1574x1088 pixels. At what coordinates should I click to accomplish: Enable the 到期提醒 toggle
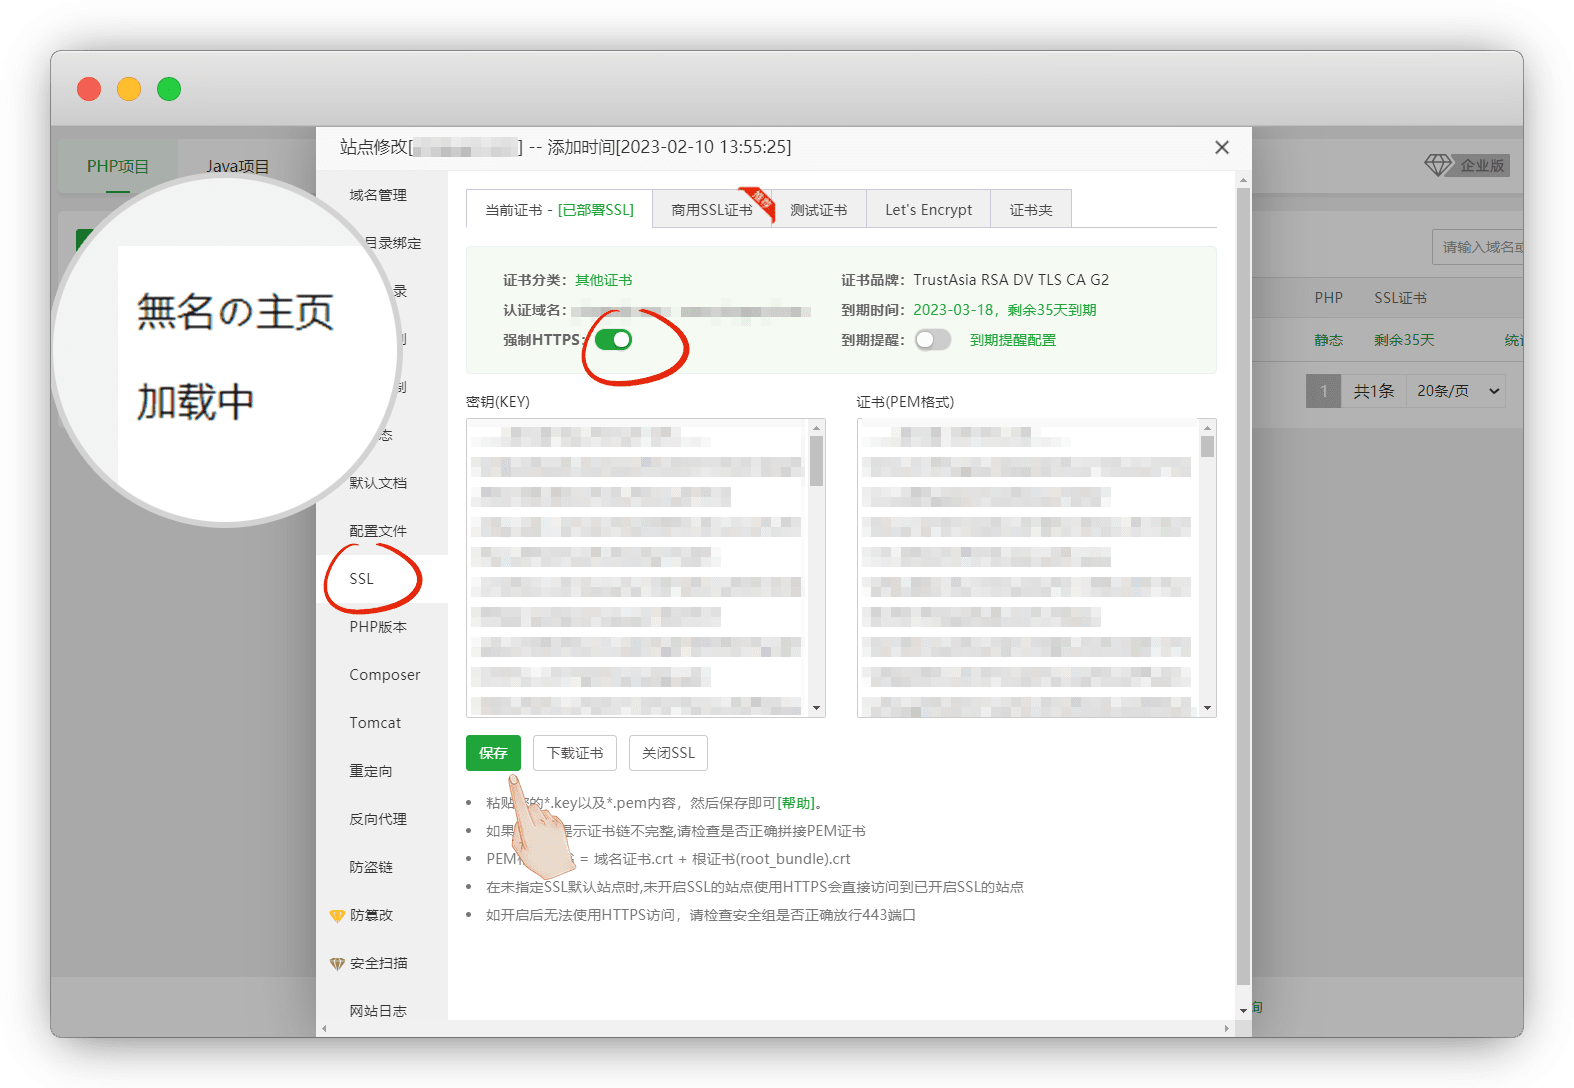[x=932, y=340]
